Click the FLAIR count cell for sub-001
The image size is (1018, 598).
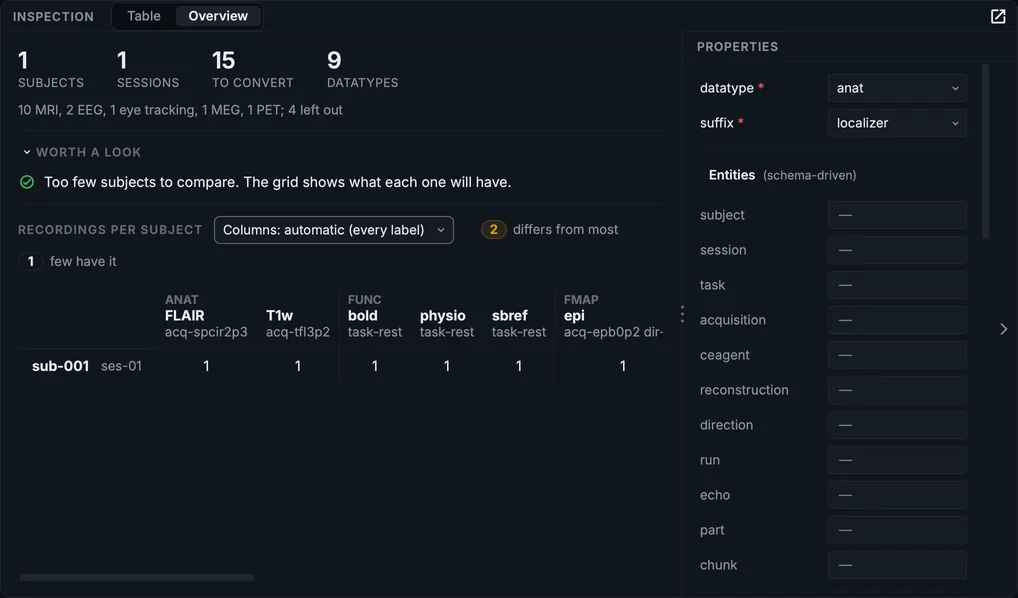[x=206, y=366]
